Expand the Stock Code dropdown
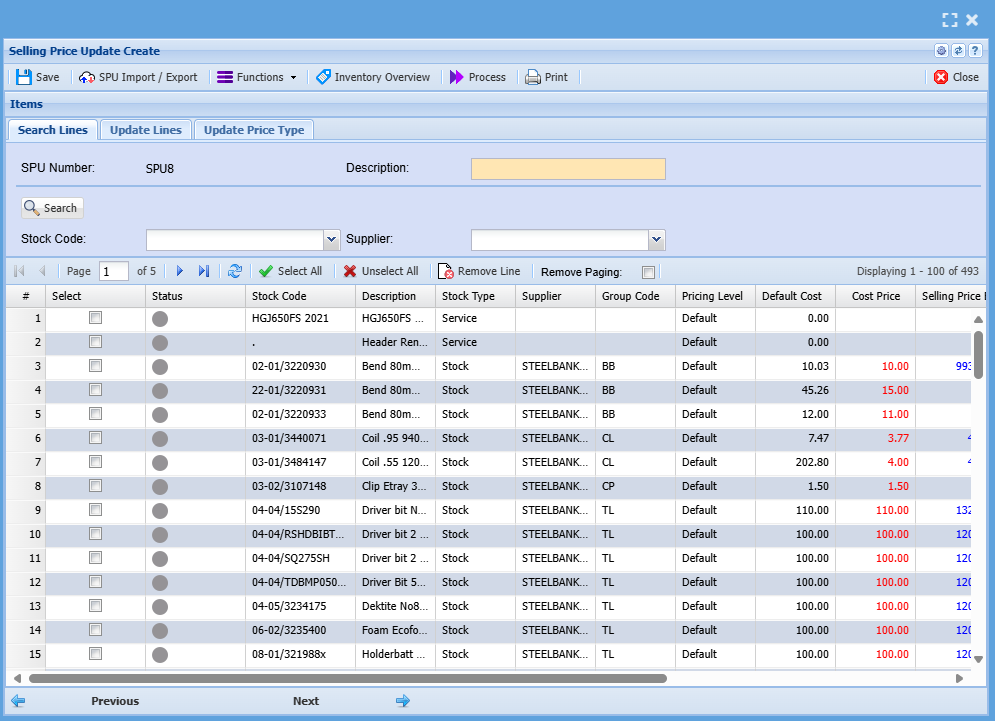This screenshot has width=995, height=721. pyautogui.click(x=332, y=240)
